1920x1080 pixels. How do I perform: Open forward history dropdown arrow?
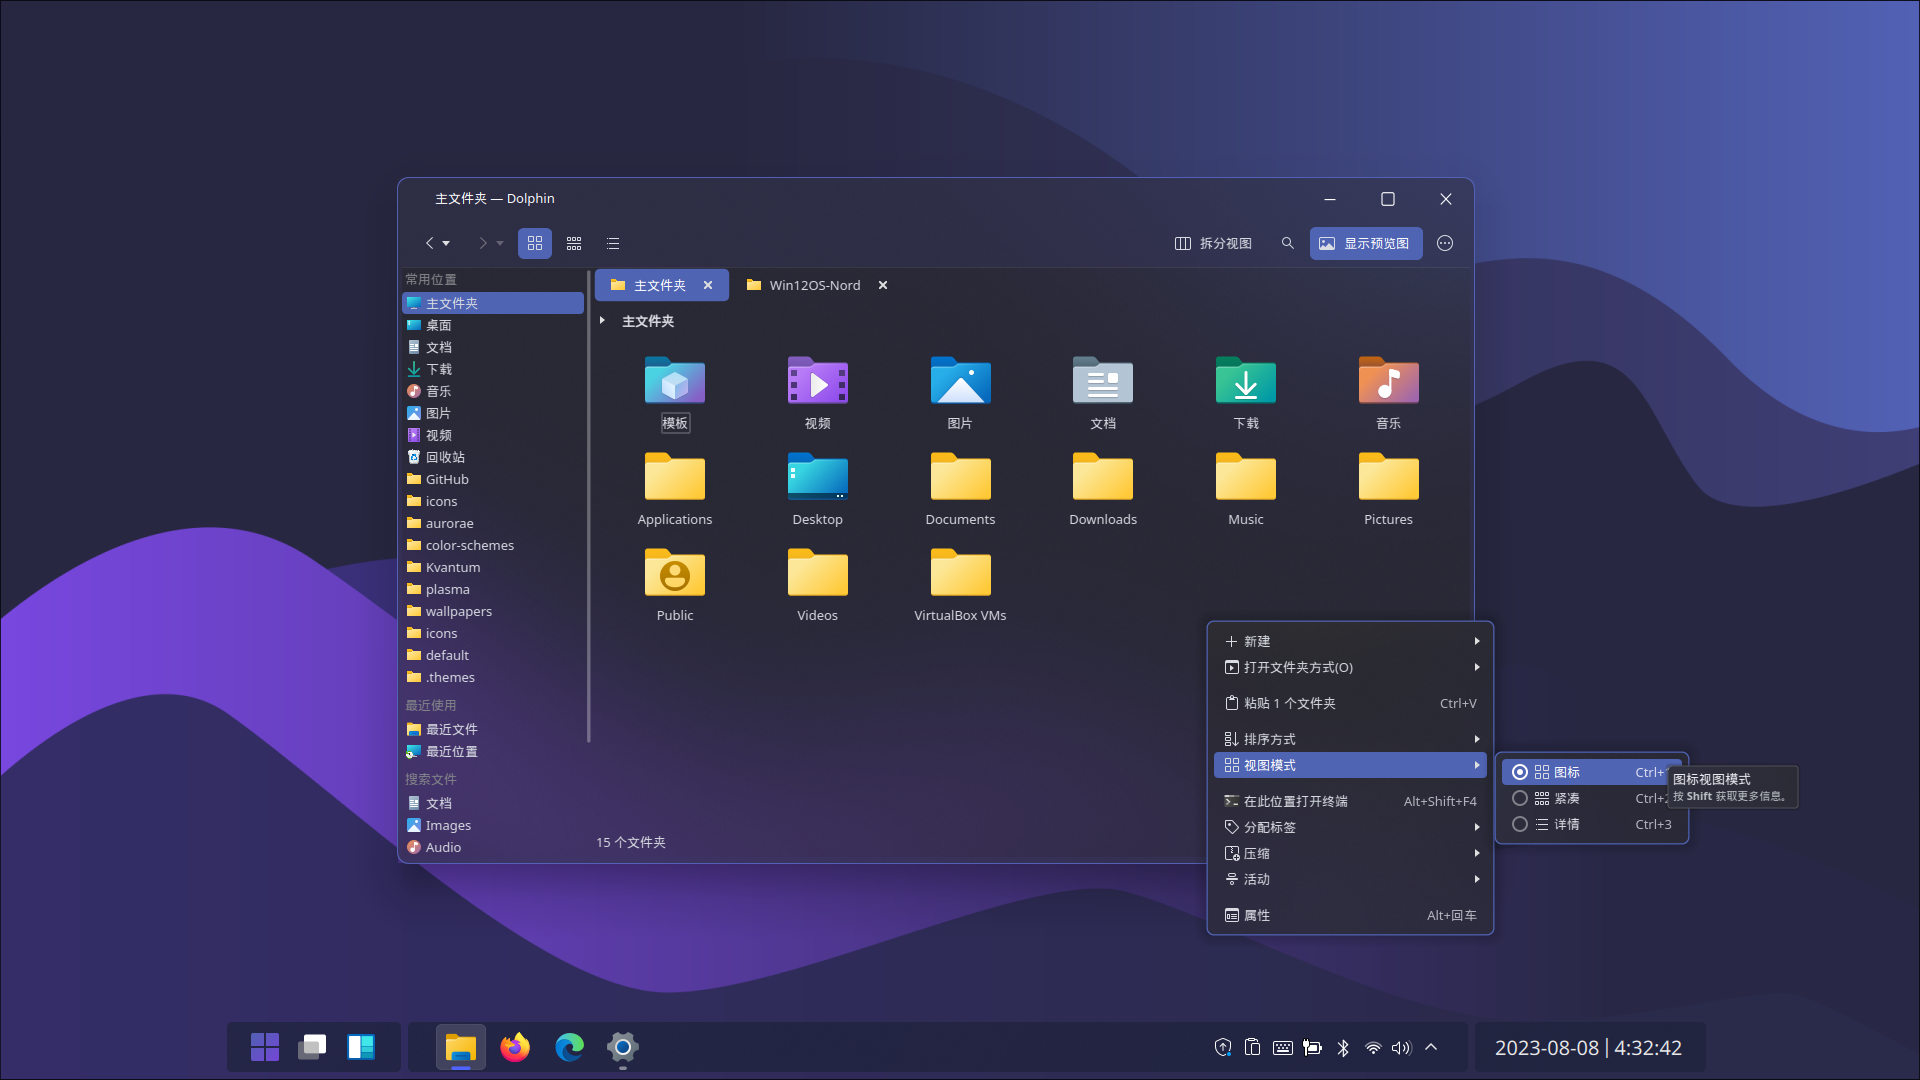point(500,243)
